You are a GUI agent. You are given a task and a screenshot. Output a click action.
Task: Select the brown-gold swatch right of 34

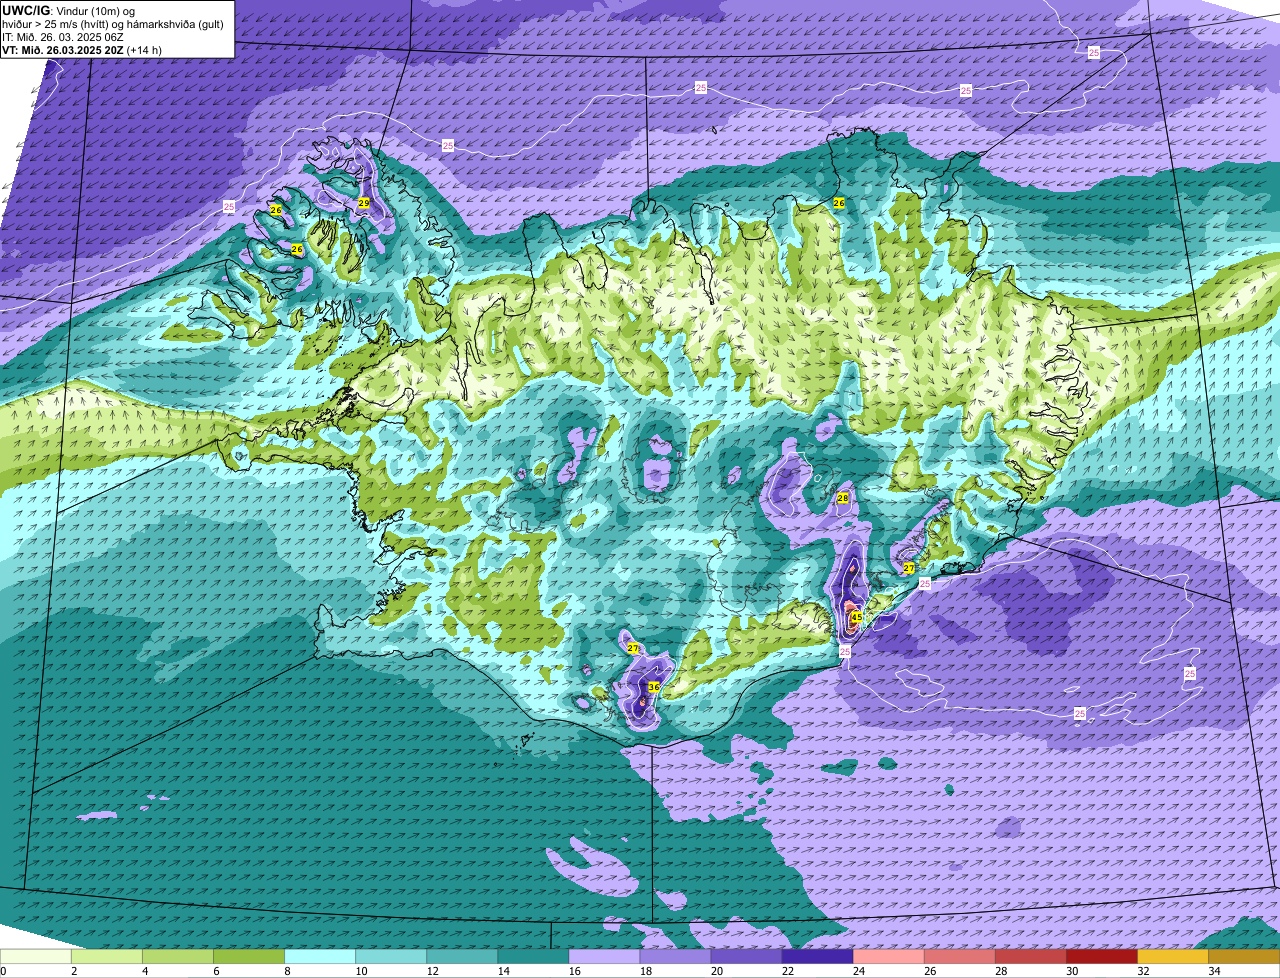click(1243, 956)
